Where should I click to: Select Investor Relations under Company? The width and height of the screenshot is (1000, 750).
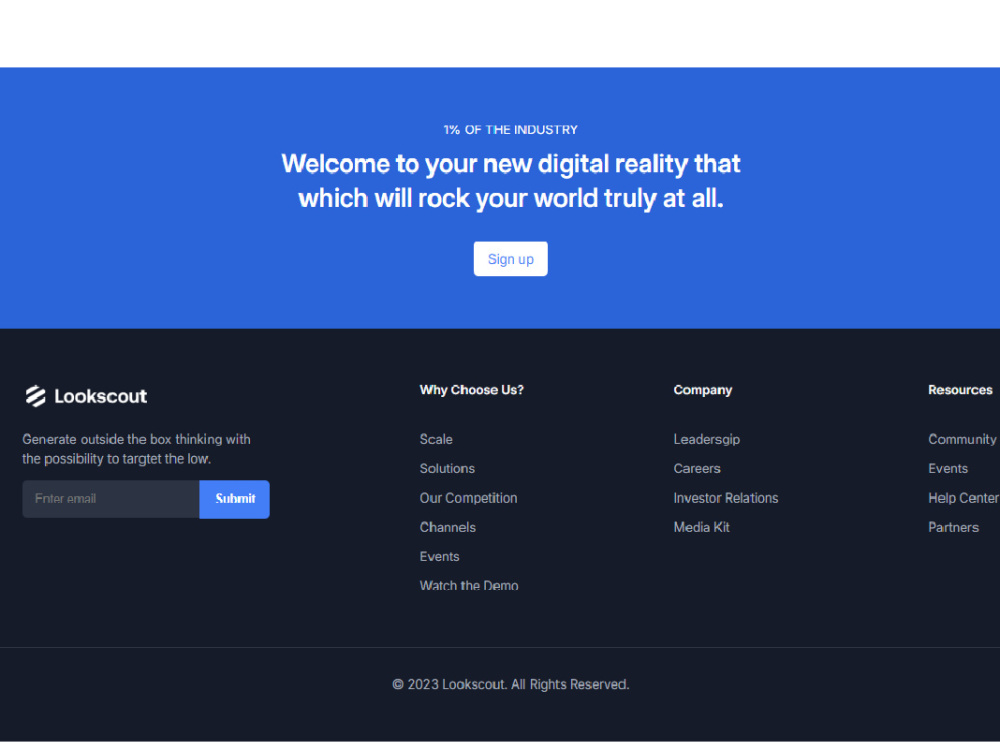coord(726,497)
